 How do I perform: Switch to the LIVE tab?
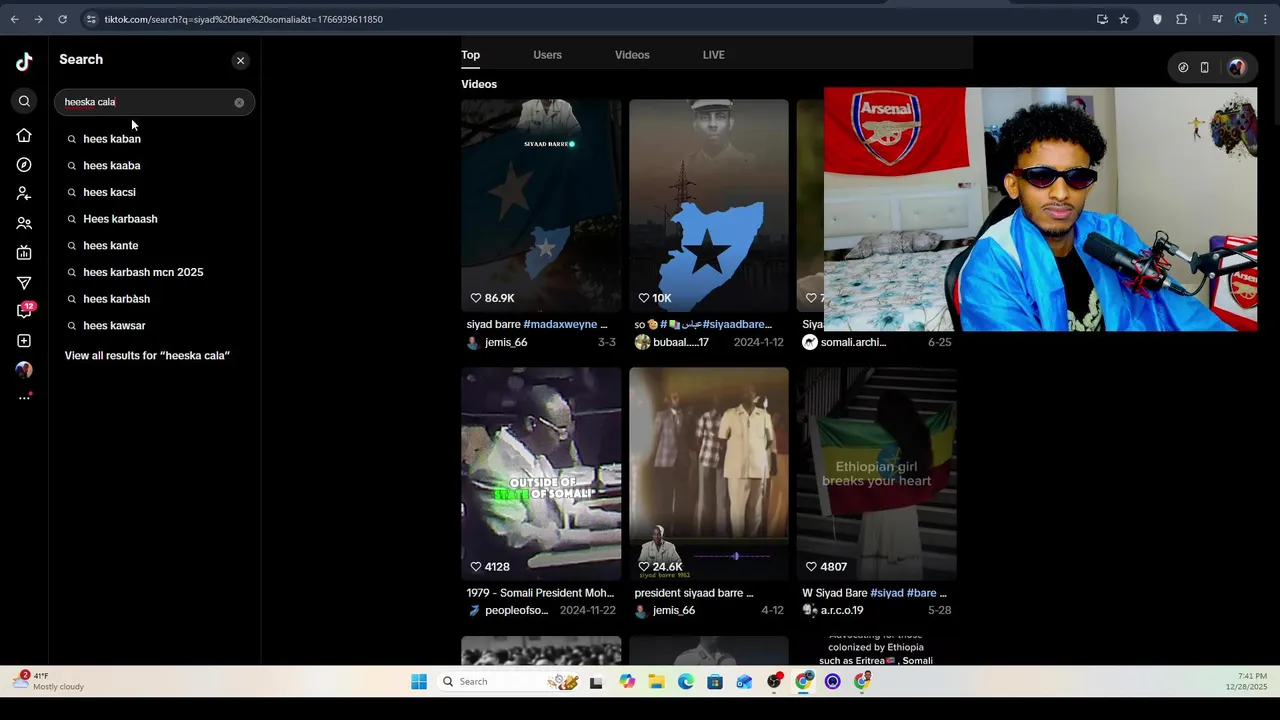[713, 55]
